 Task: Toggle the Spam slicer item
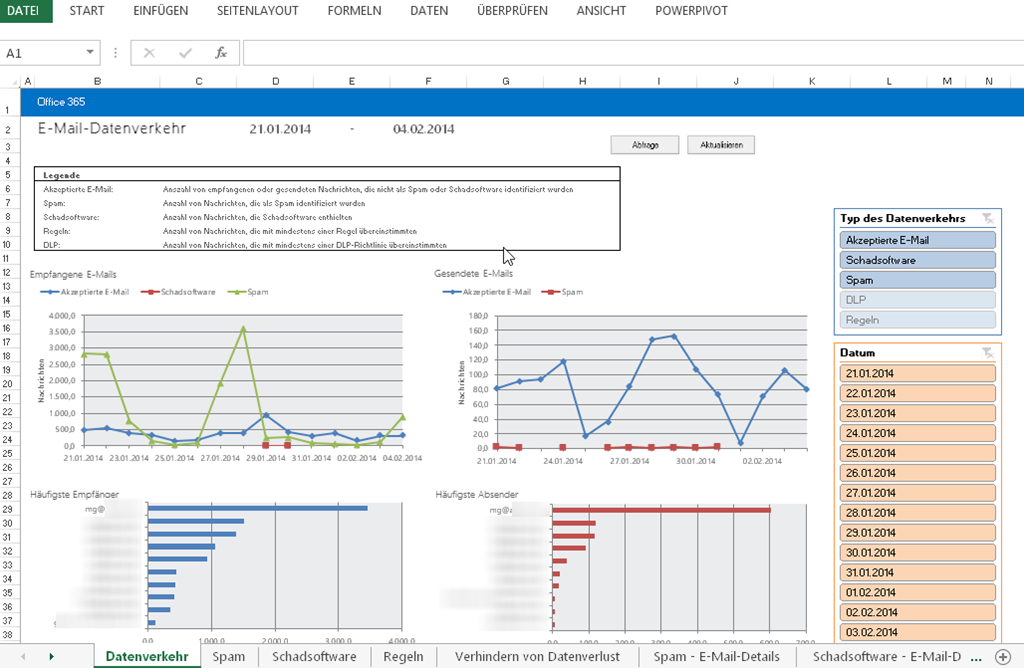918,280
